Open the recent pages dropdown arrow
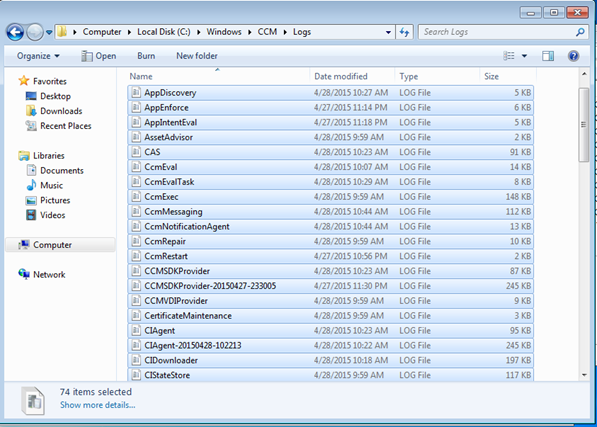This screenshot has height=427, width=597. coord(49,32)
